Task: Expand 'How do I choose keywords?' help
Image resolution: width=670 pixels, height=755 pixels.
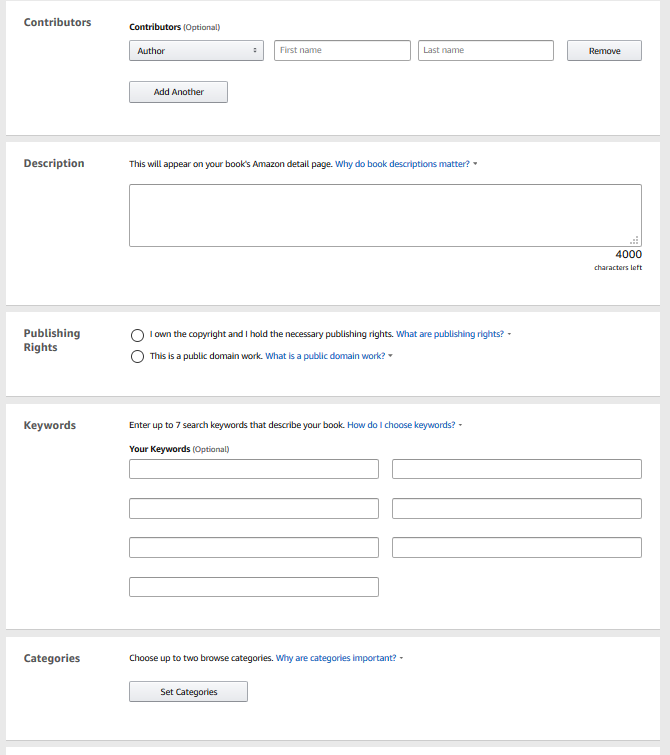Action: (401, 425)
